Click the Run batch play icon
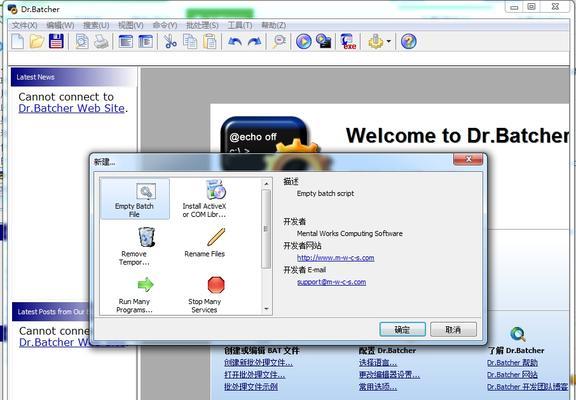This screenshot has height=400, width=576. coord(304,41)
